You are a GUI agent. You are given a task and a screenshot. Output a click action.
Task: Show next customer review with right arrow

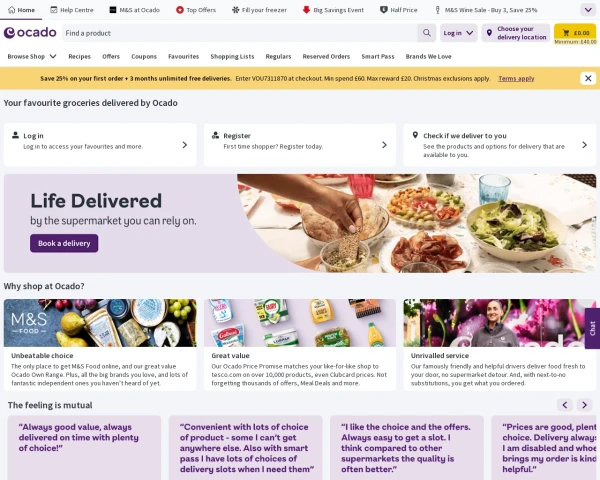pyautogui.click(x=584, y=405)
